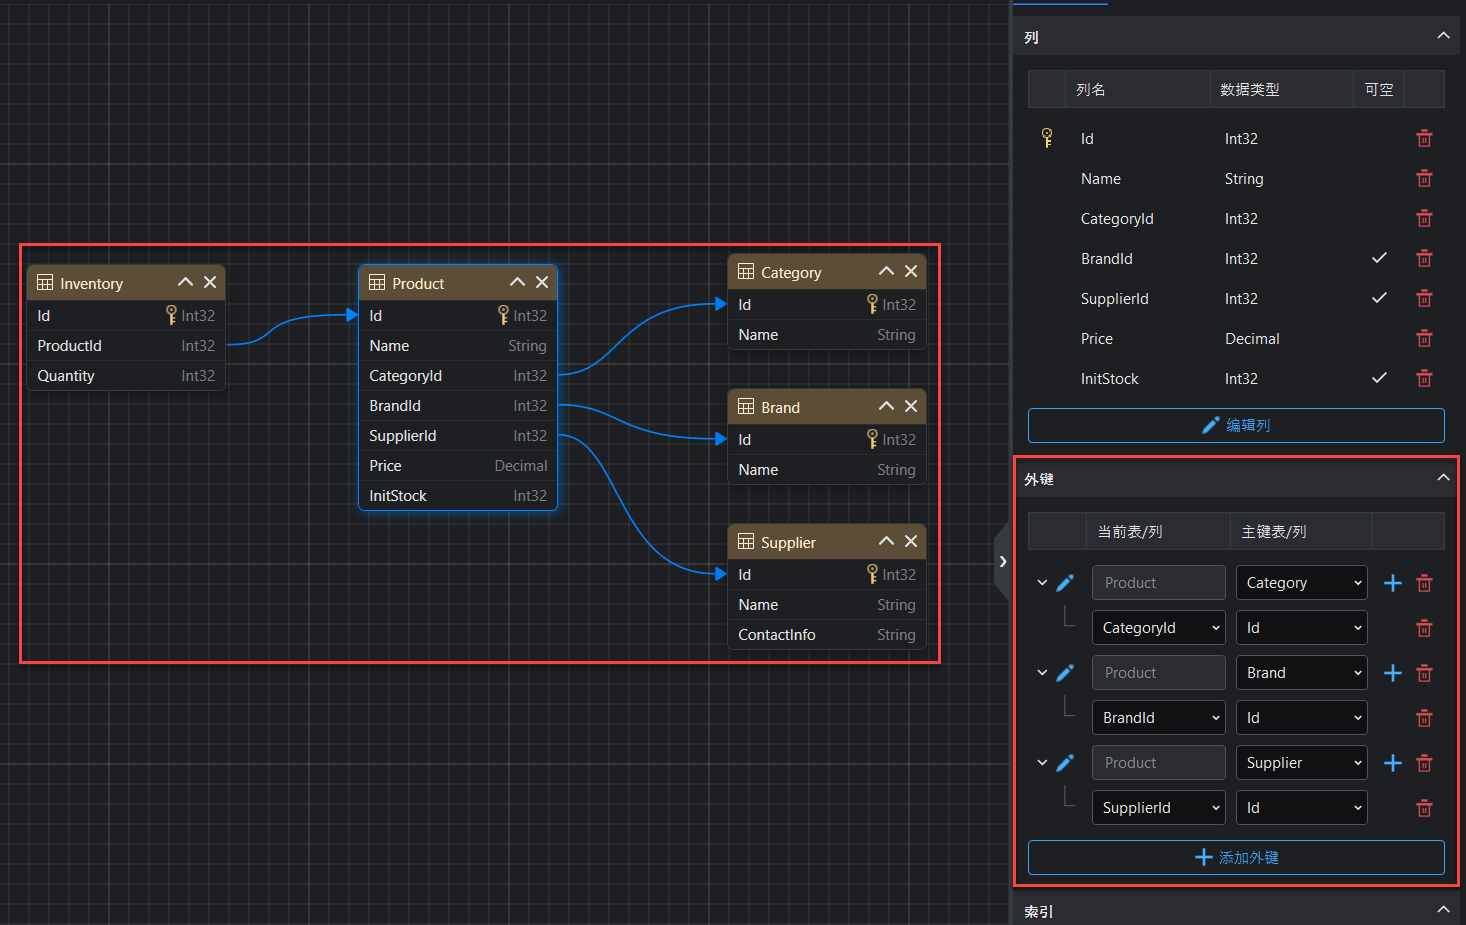The height and width of the screenshot is (925, 1466).
Task: Close the Supplier table node
Action: point(911,541)
